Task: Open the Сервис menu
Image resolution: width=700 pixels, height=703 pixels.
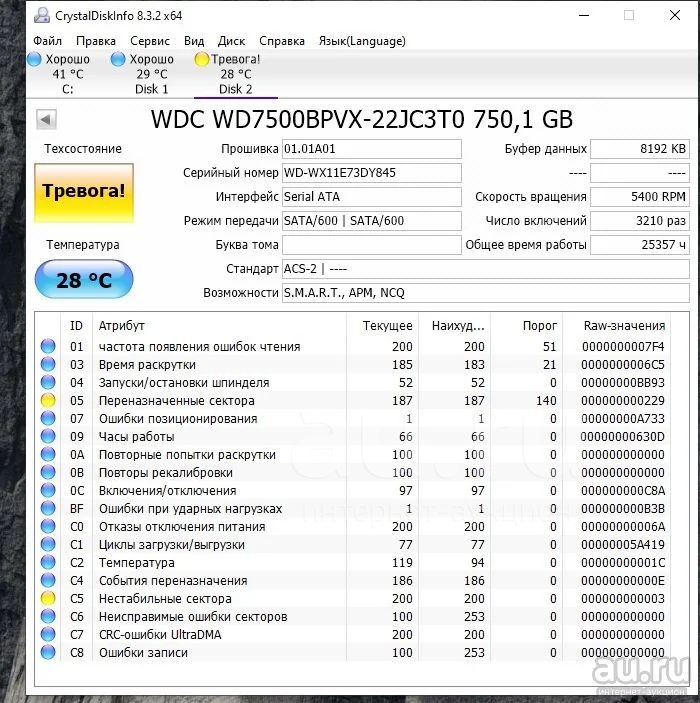Action: 150,41
